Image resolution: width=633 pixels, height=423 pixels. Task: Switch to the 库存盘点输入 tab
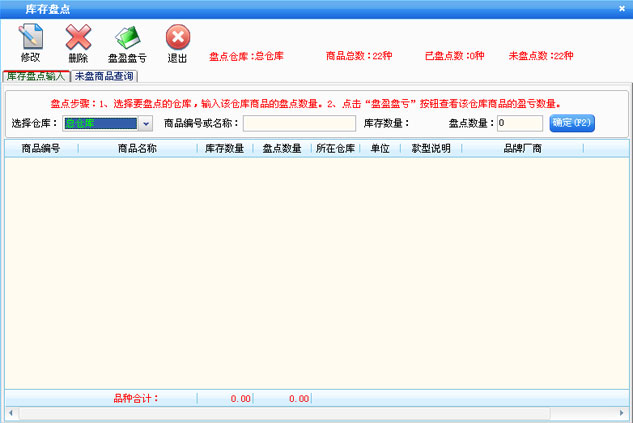coord(35,76)
